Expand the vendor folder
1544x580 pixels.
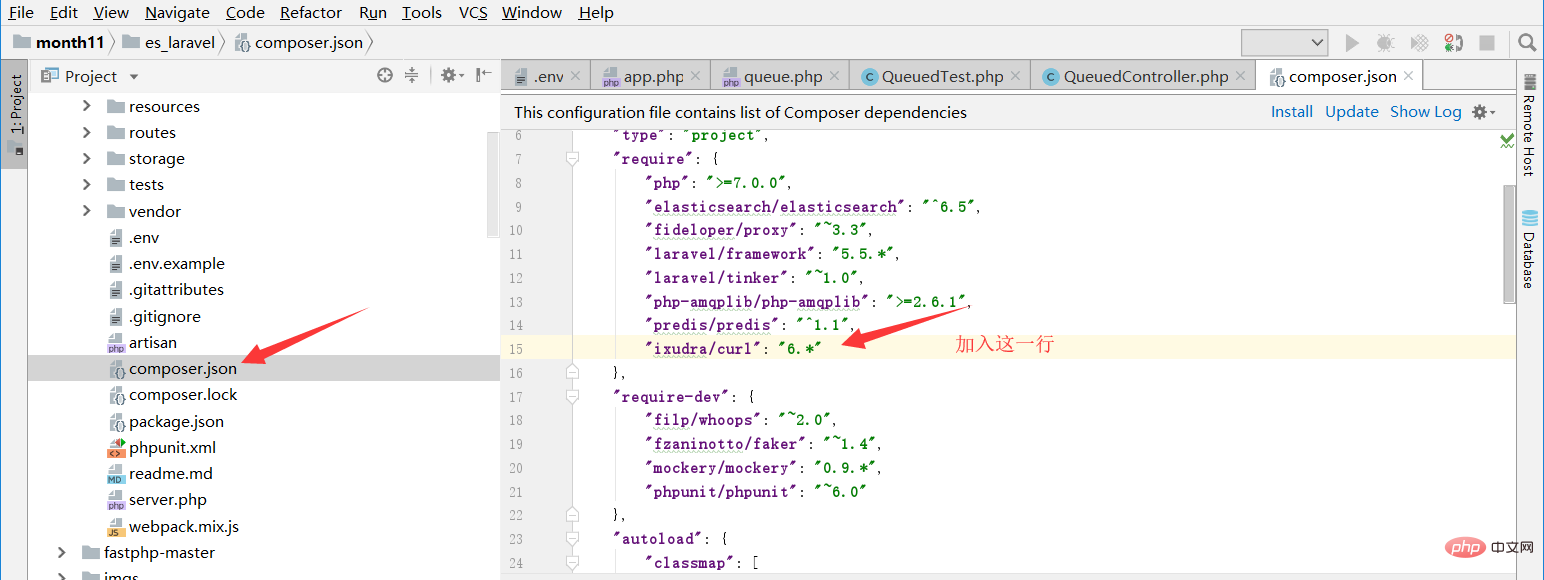(87, 211)
